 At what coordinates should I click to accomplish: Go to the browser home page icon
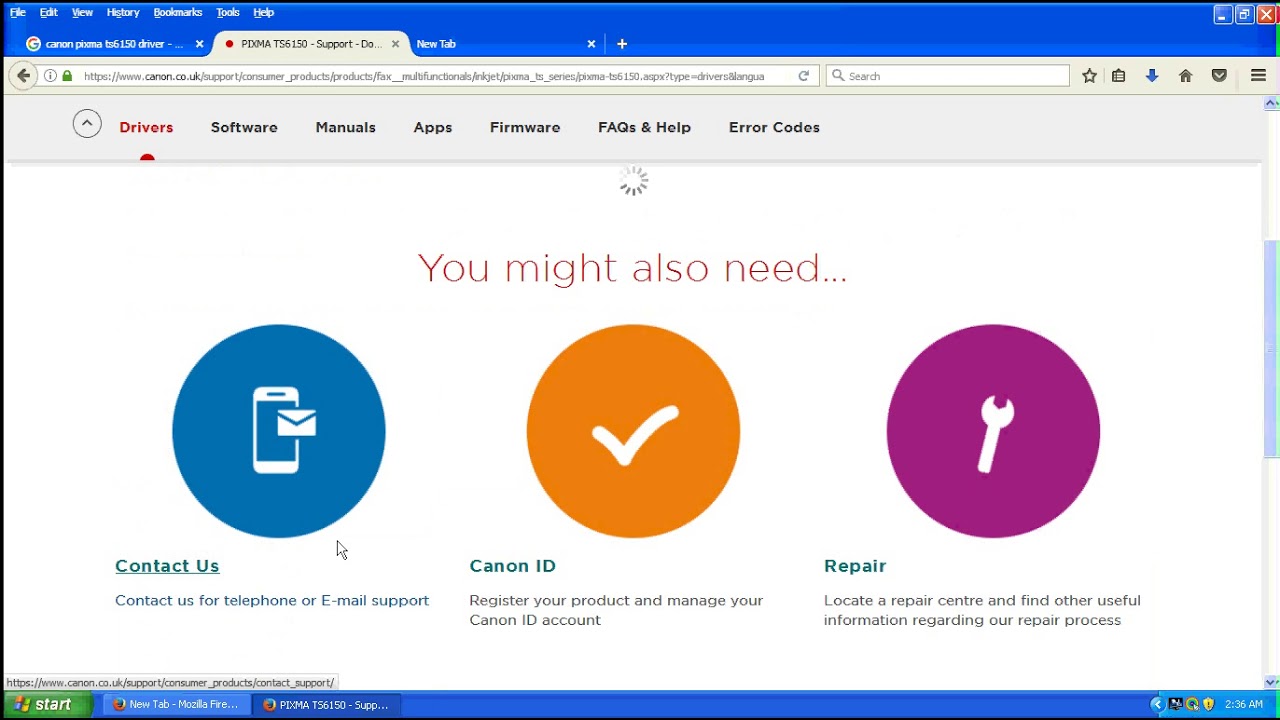pyautogui.click(x=1185, y=76)
